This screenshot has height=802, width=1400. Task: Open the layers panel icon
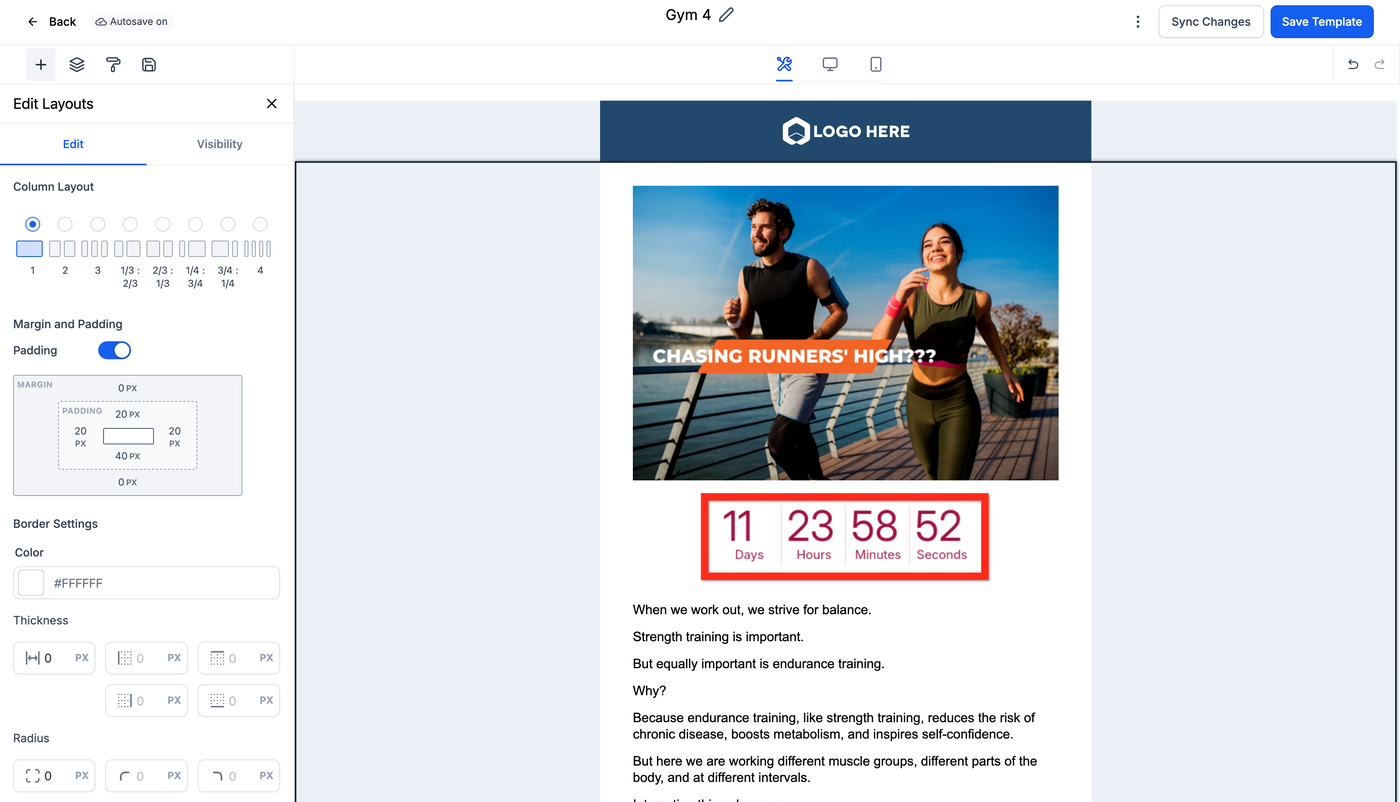(x=77, y=65)
